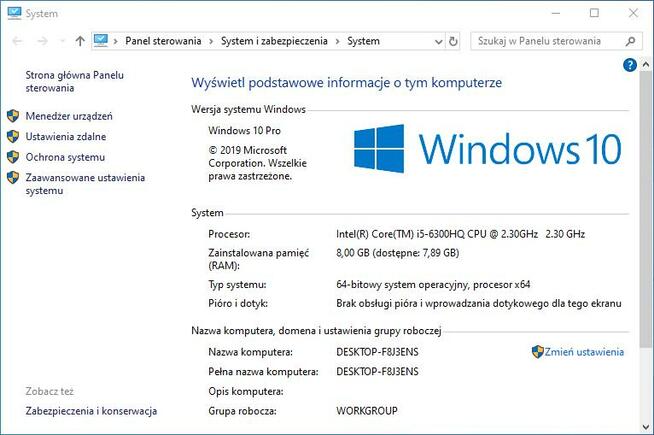Image resolution: width=654 pixels, height=435 pixels.
Task: Click the search magnifier icon
Action: pyautogui.click(x=631, y=41)
